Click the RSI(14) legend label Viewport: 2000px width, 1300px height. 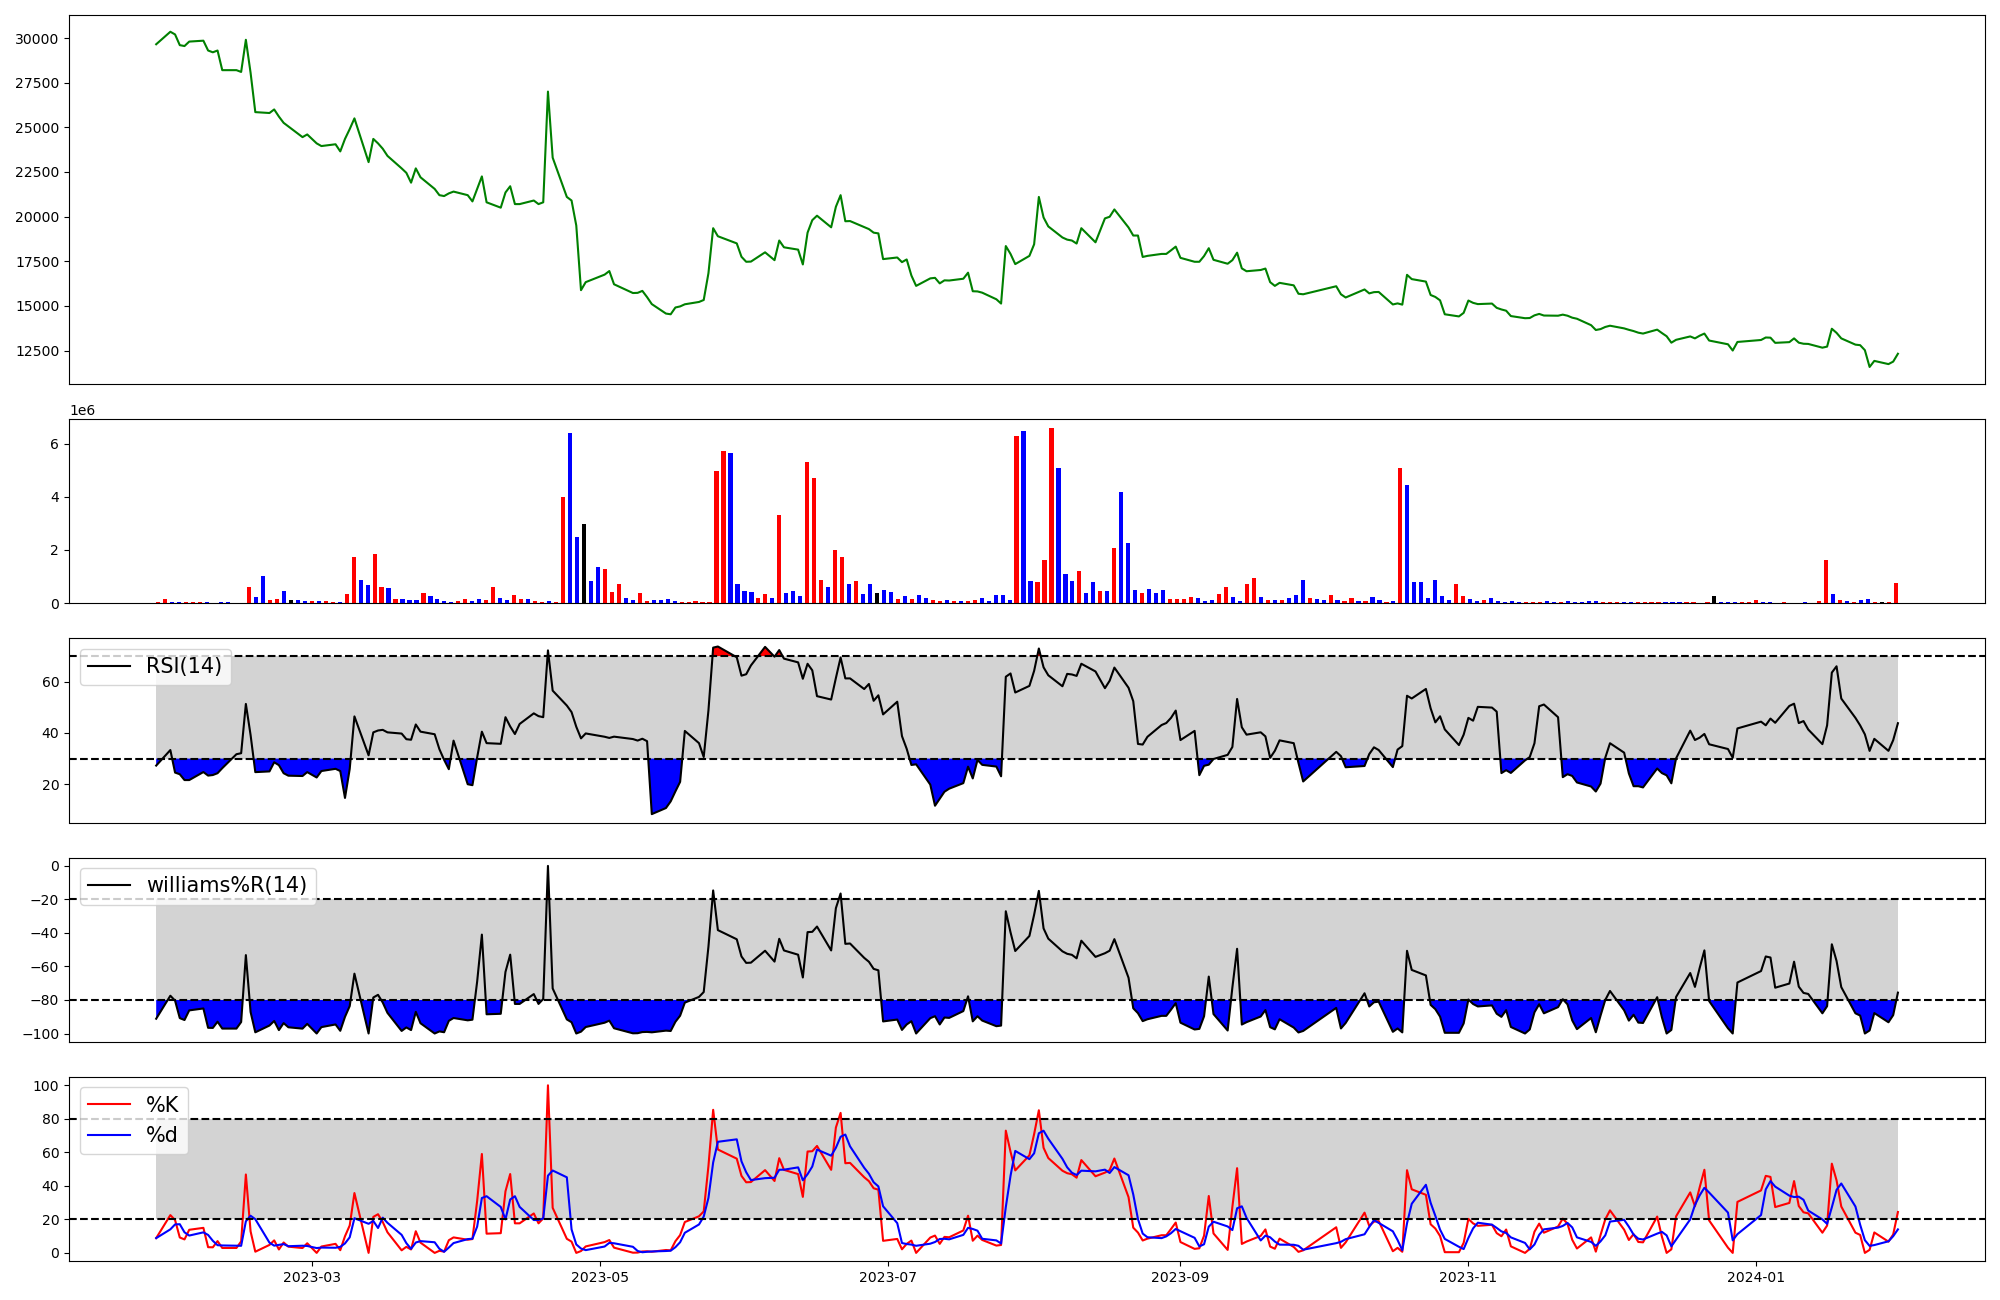tap(184, 666)
